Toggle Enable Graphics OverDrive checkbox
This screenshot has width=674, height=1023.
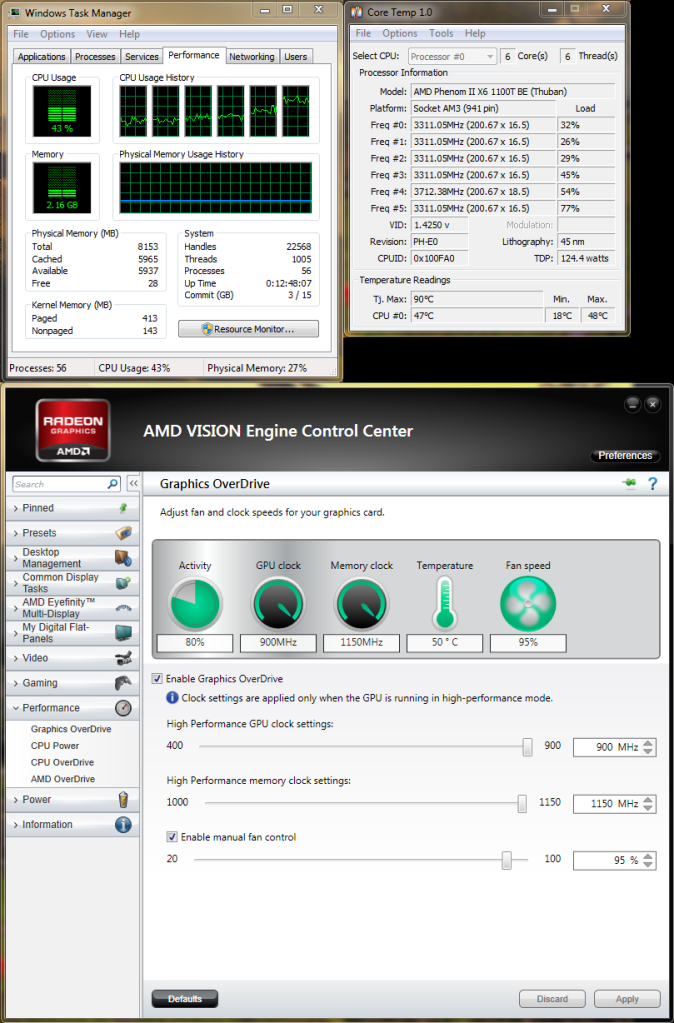pyautogui.click(x=157, y=679)
